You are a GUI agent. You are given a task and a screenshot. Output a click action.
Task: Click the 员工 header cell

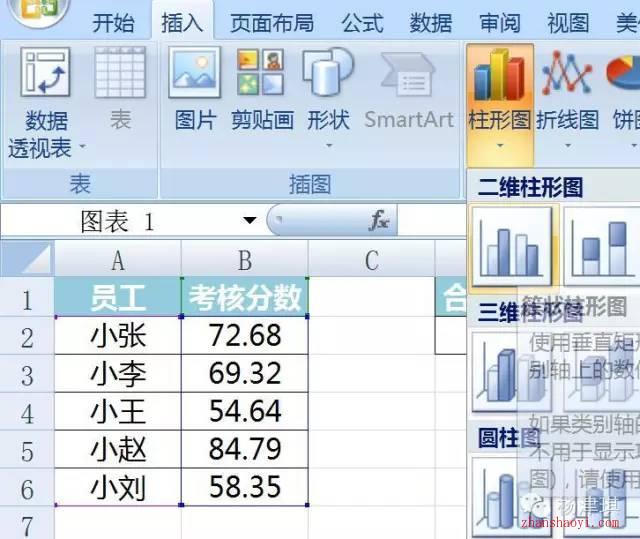pyautogui.click(x=118, y=297)
